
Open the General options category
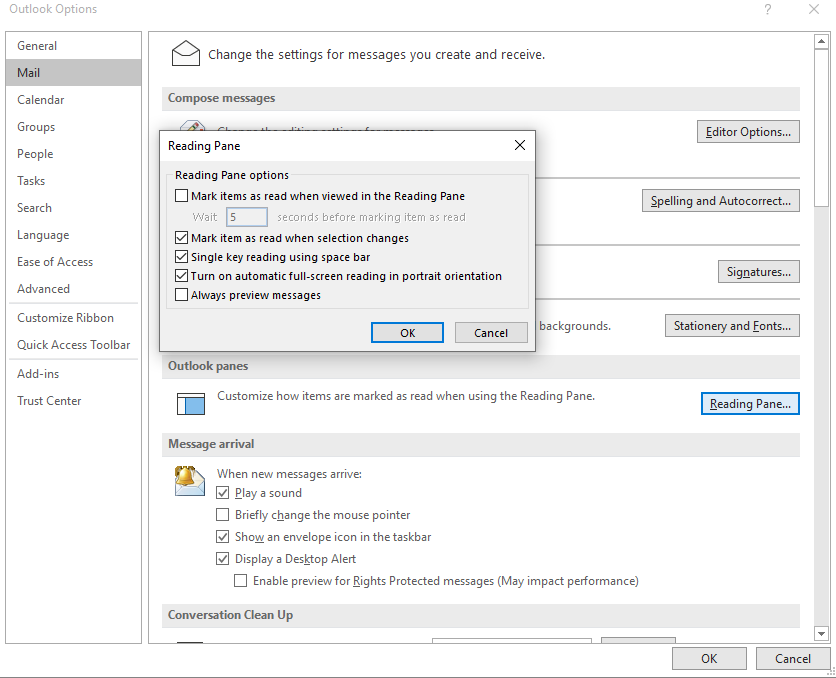[74, 46]
